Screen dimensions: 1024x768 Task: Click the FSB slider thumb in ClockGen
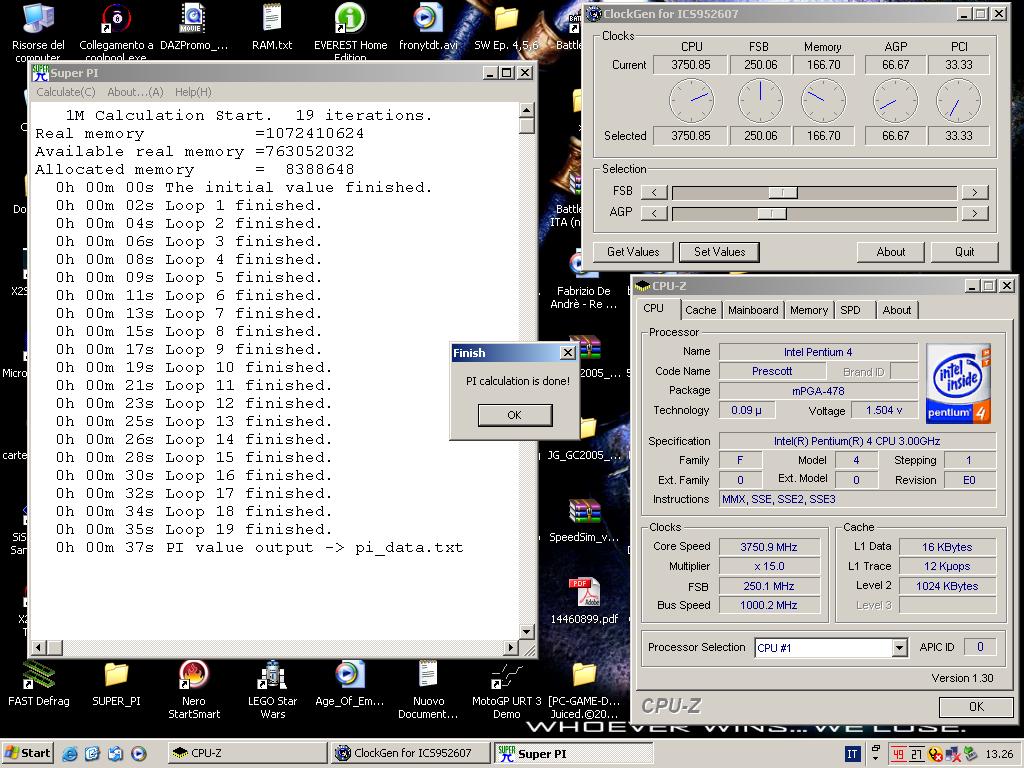click(782, 192)
